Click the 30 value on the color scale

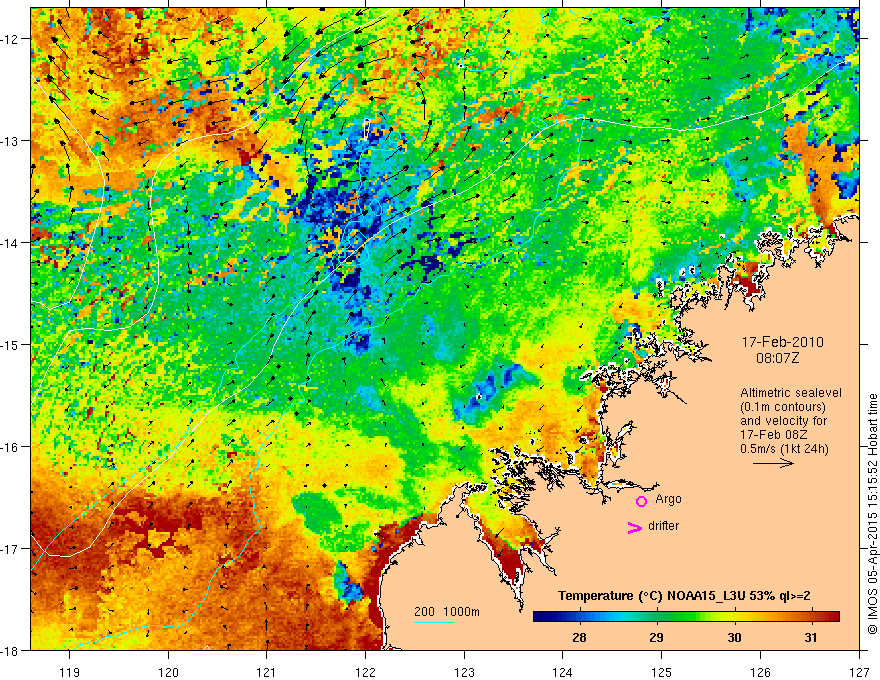[734, 637]
